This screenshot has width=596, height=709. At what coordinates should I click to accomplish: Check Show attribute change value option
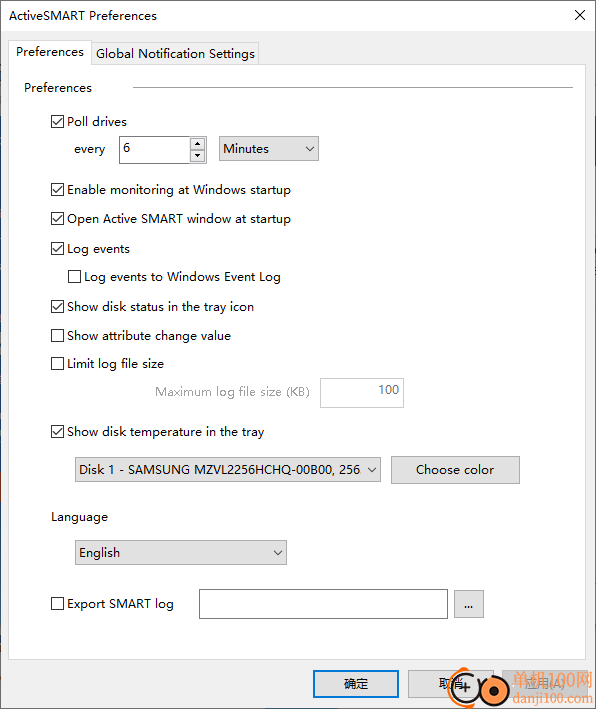pos(57,336)
